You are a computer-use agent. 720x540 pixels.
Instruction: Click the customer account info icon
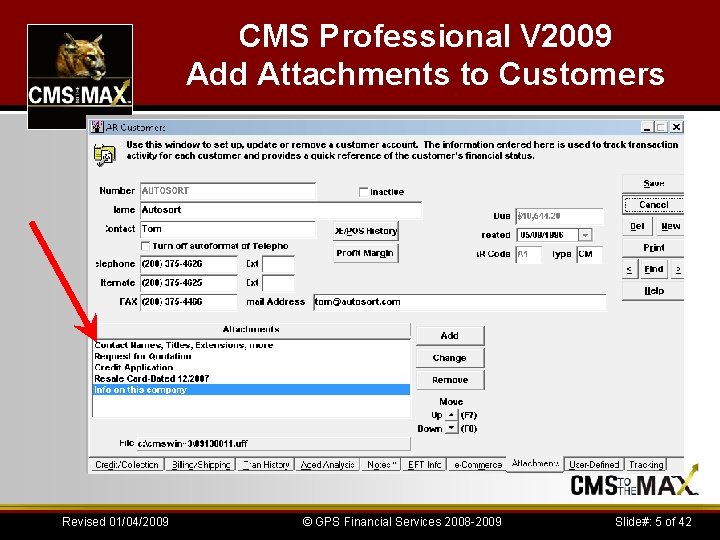pos(104,155)
